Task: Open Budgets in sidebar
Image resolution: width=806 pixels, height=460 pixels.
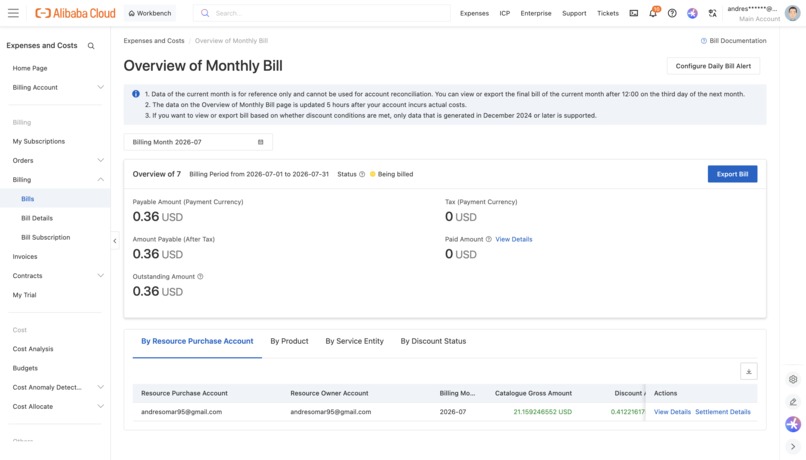Action: pos(25,368)
